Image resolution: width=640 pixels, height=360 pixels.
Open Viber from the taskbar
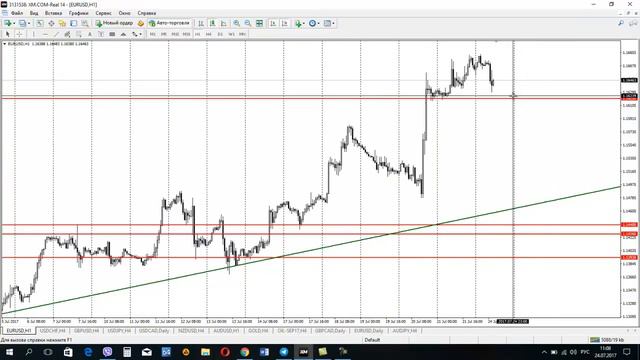[x=107, y=352]
